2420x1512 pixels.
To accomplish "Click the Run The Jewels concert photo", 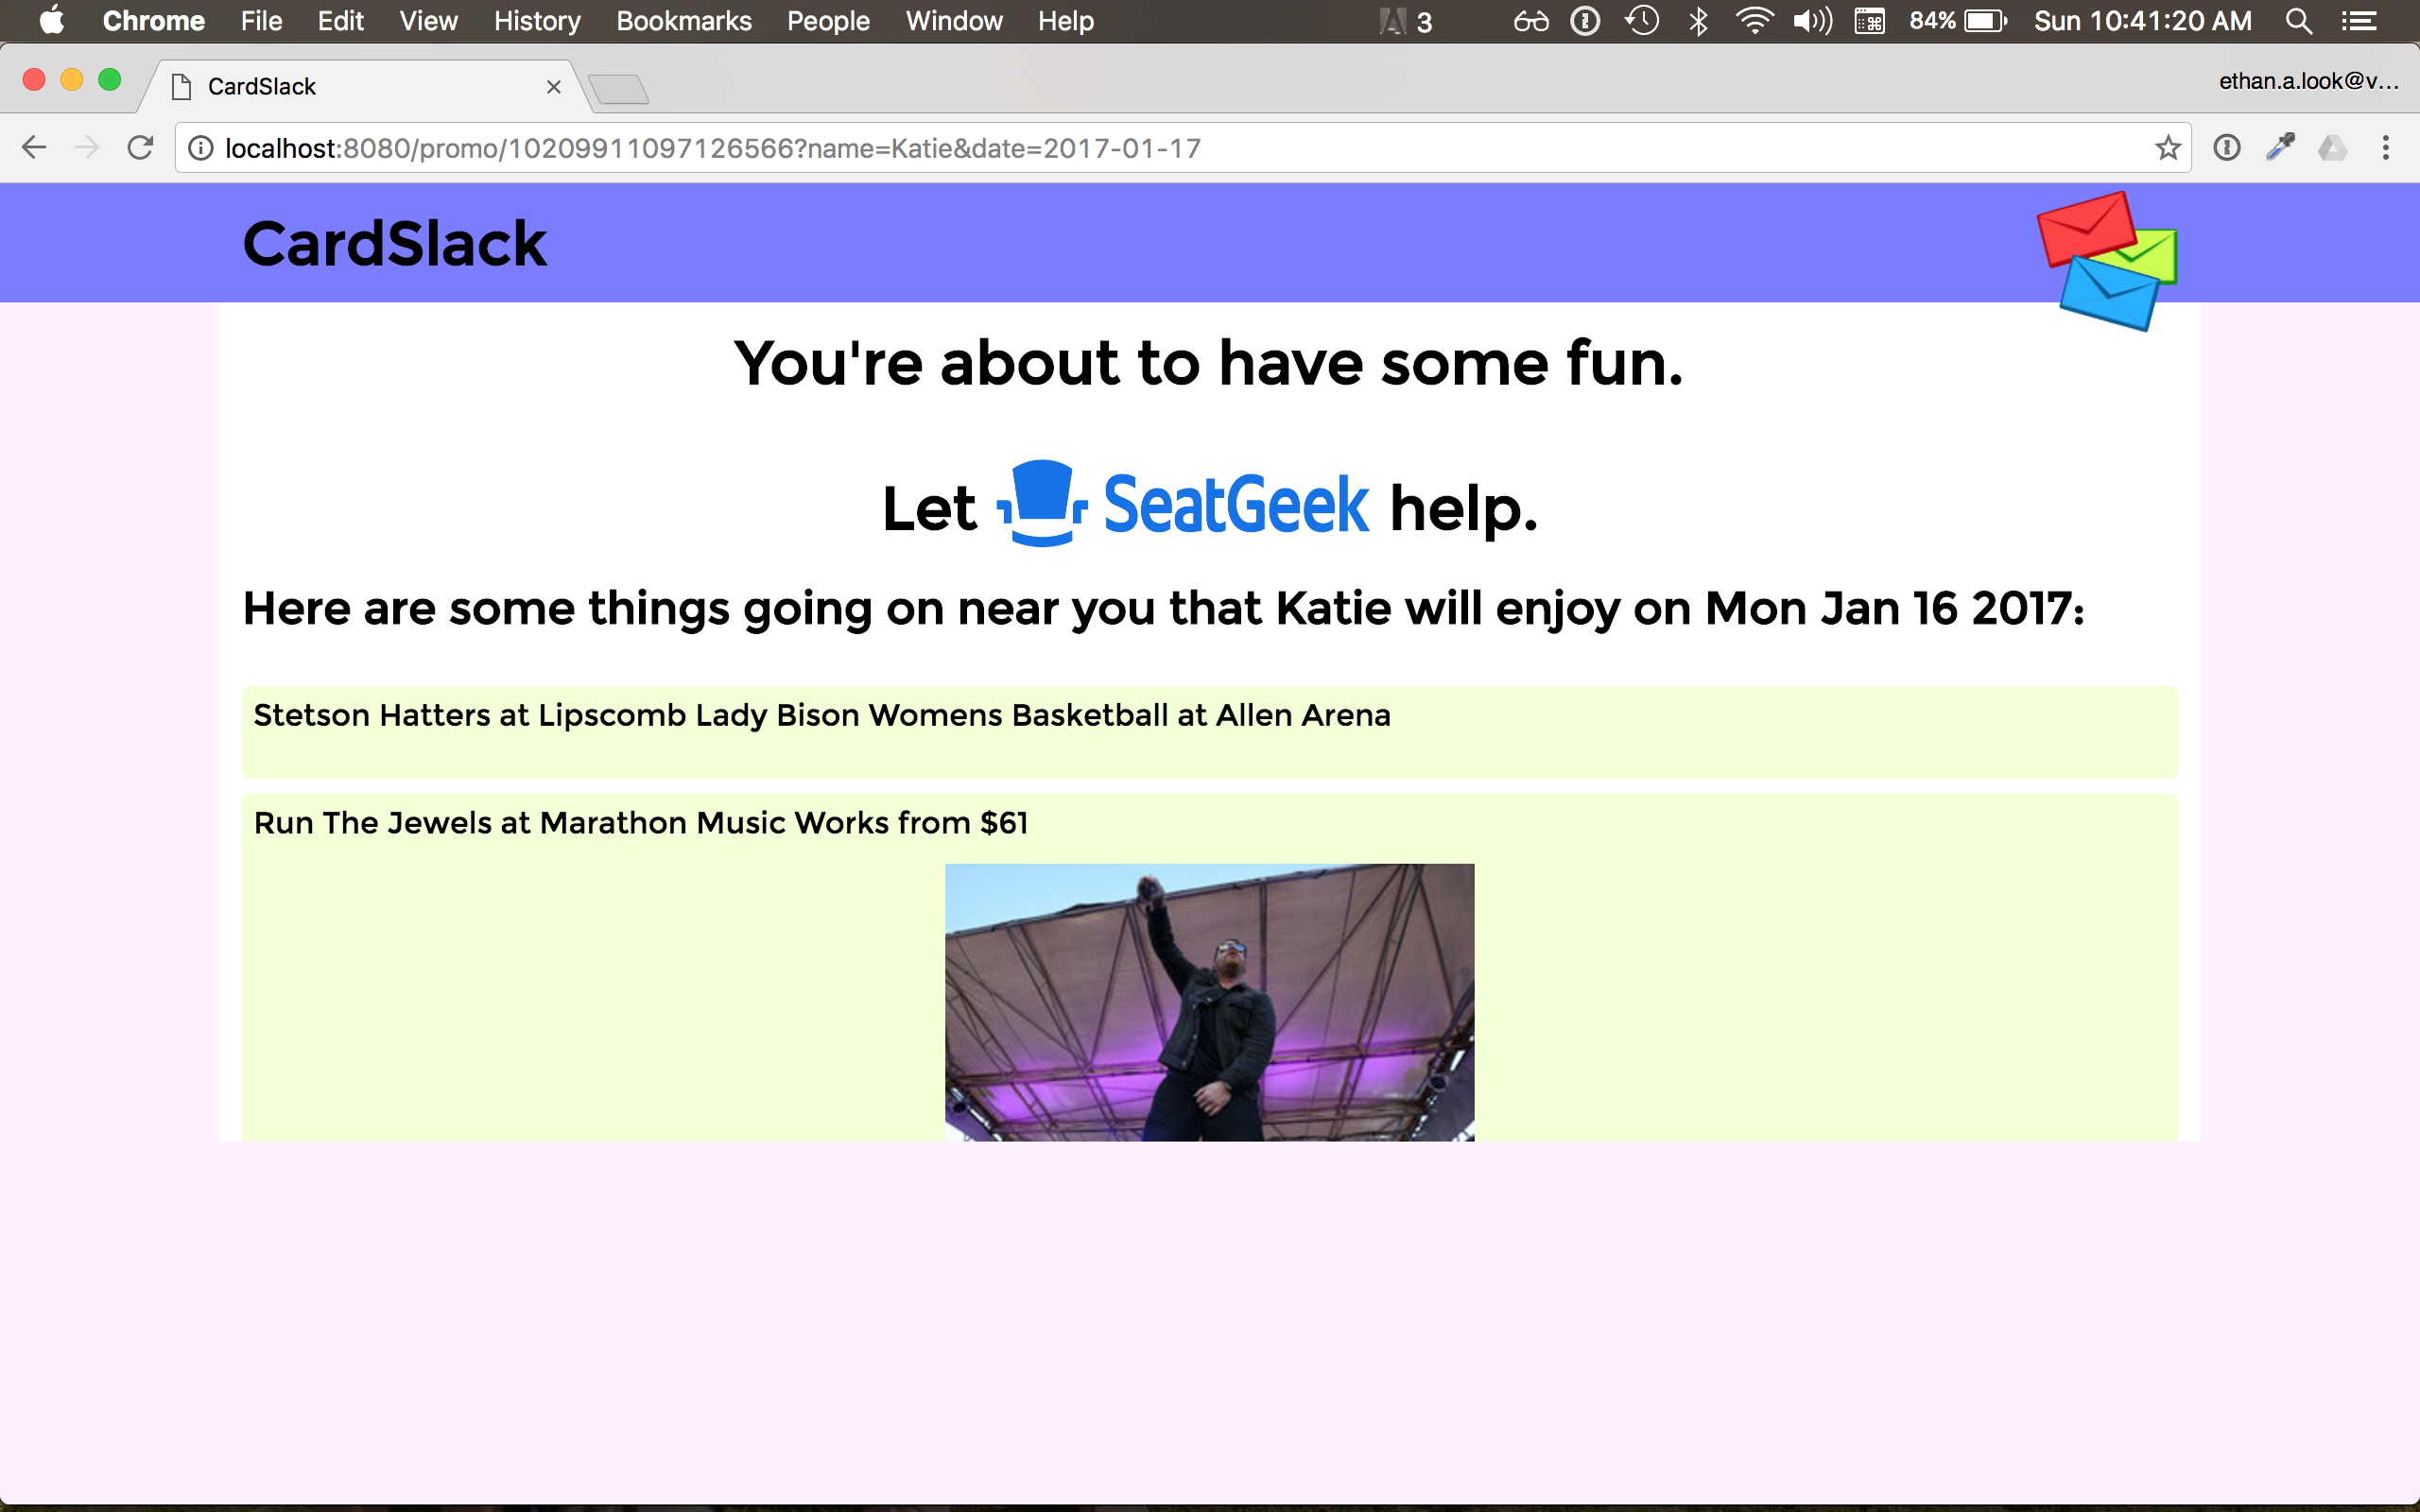I will 1209,1001.
